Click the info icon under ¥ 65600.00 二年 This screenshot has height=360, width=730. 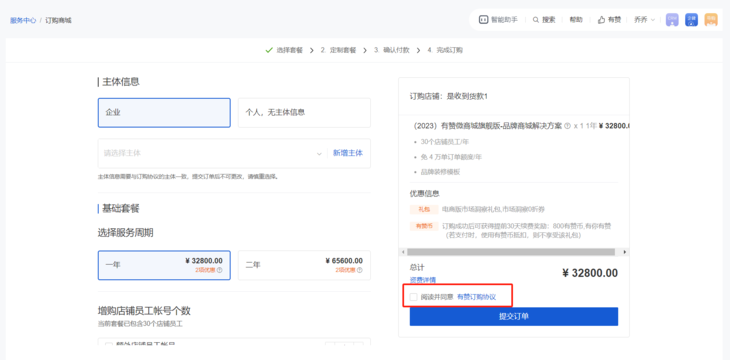coord(359,270)
